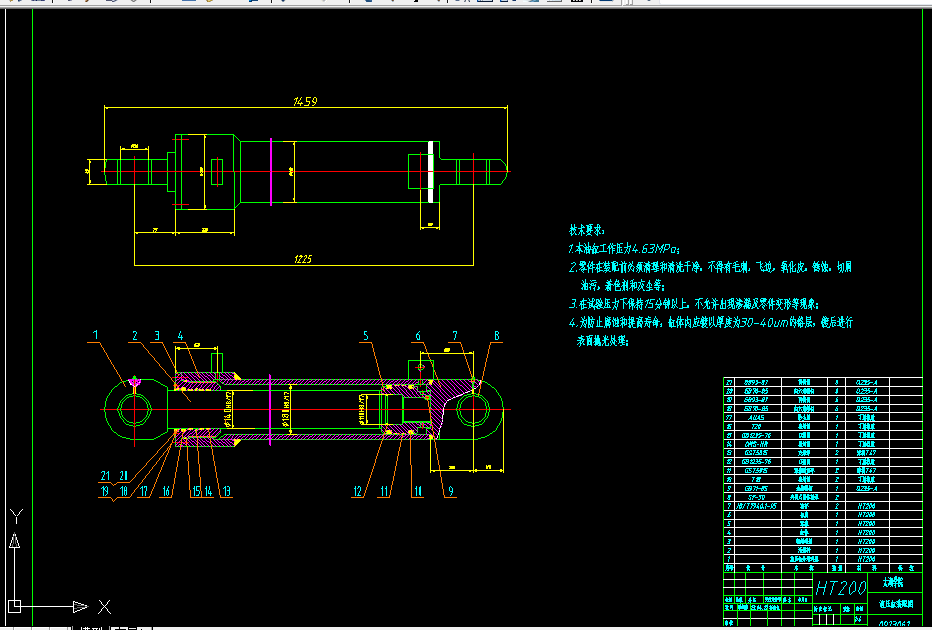Click the note line mentioning 30-40um
932x630 pixels.
[711, 323]
